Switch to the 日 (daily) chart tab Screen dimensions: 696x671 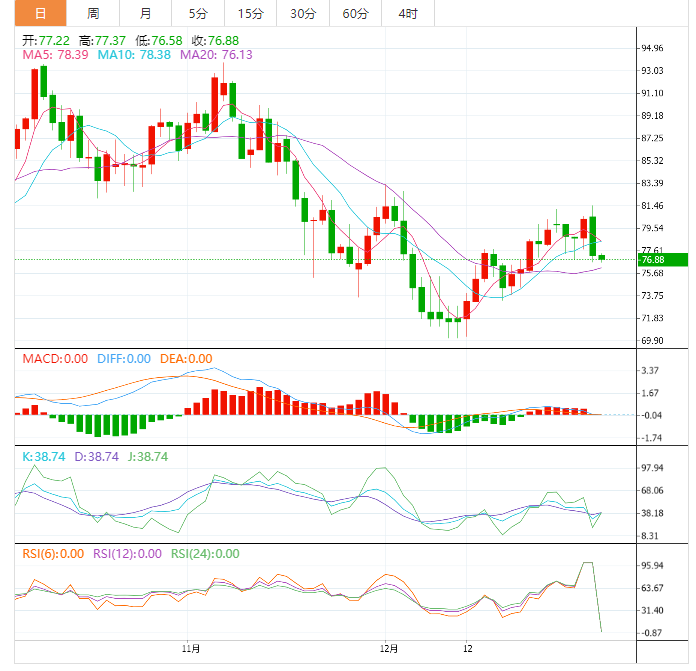tap(40, 14)
